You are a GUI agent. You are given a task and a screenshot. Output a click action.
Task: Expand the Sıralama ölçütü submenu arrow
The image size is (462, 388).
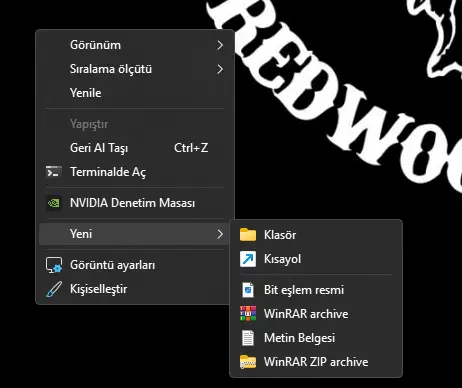[x=220, y=69]
